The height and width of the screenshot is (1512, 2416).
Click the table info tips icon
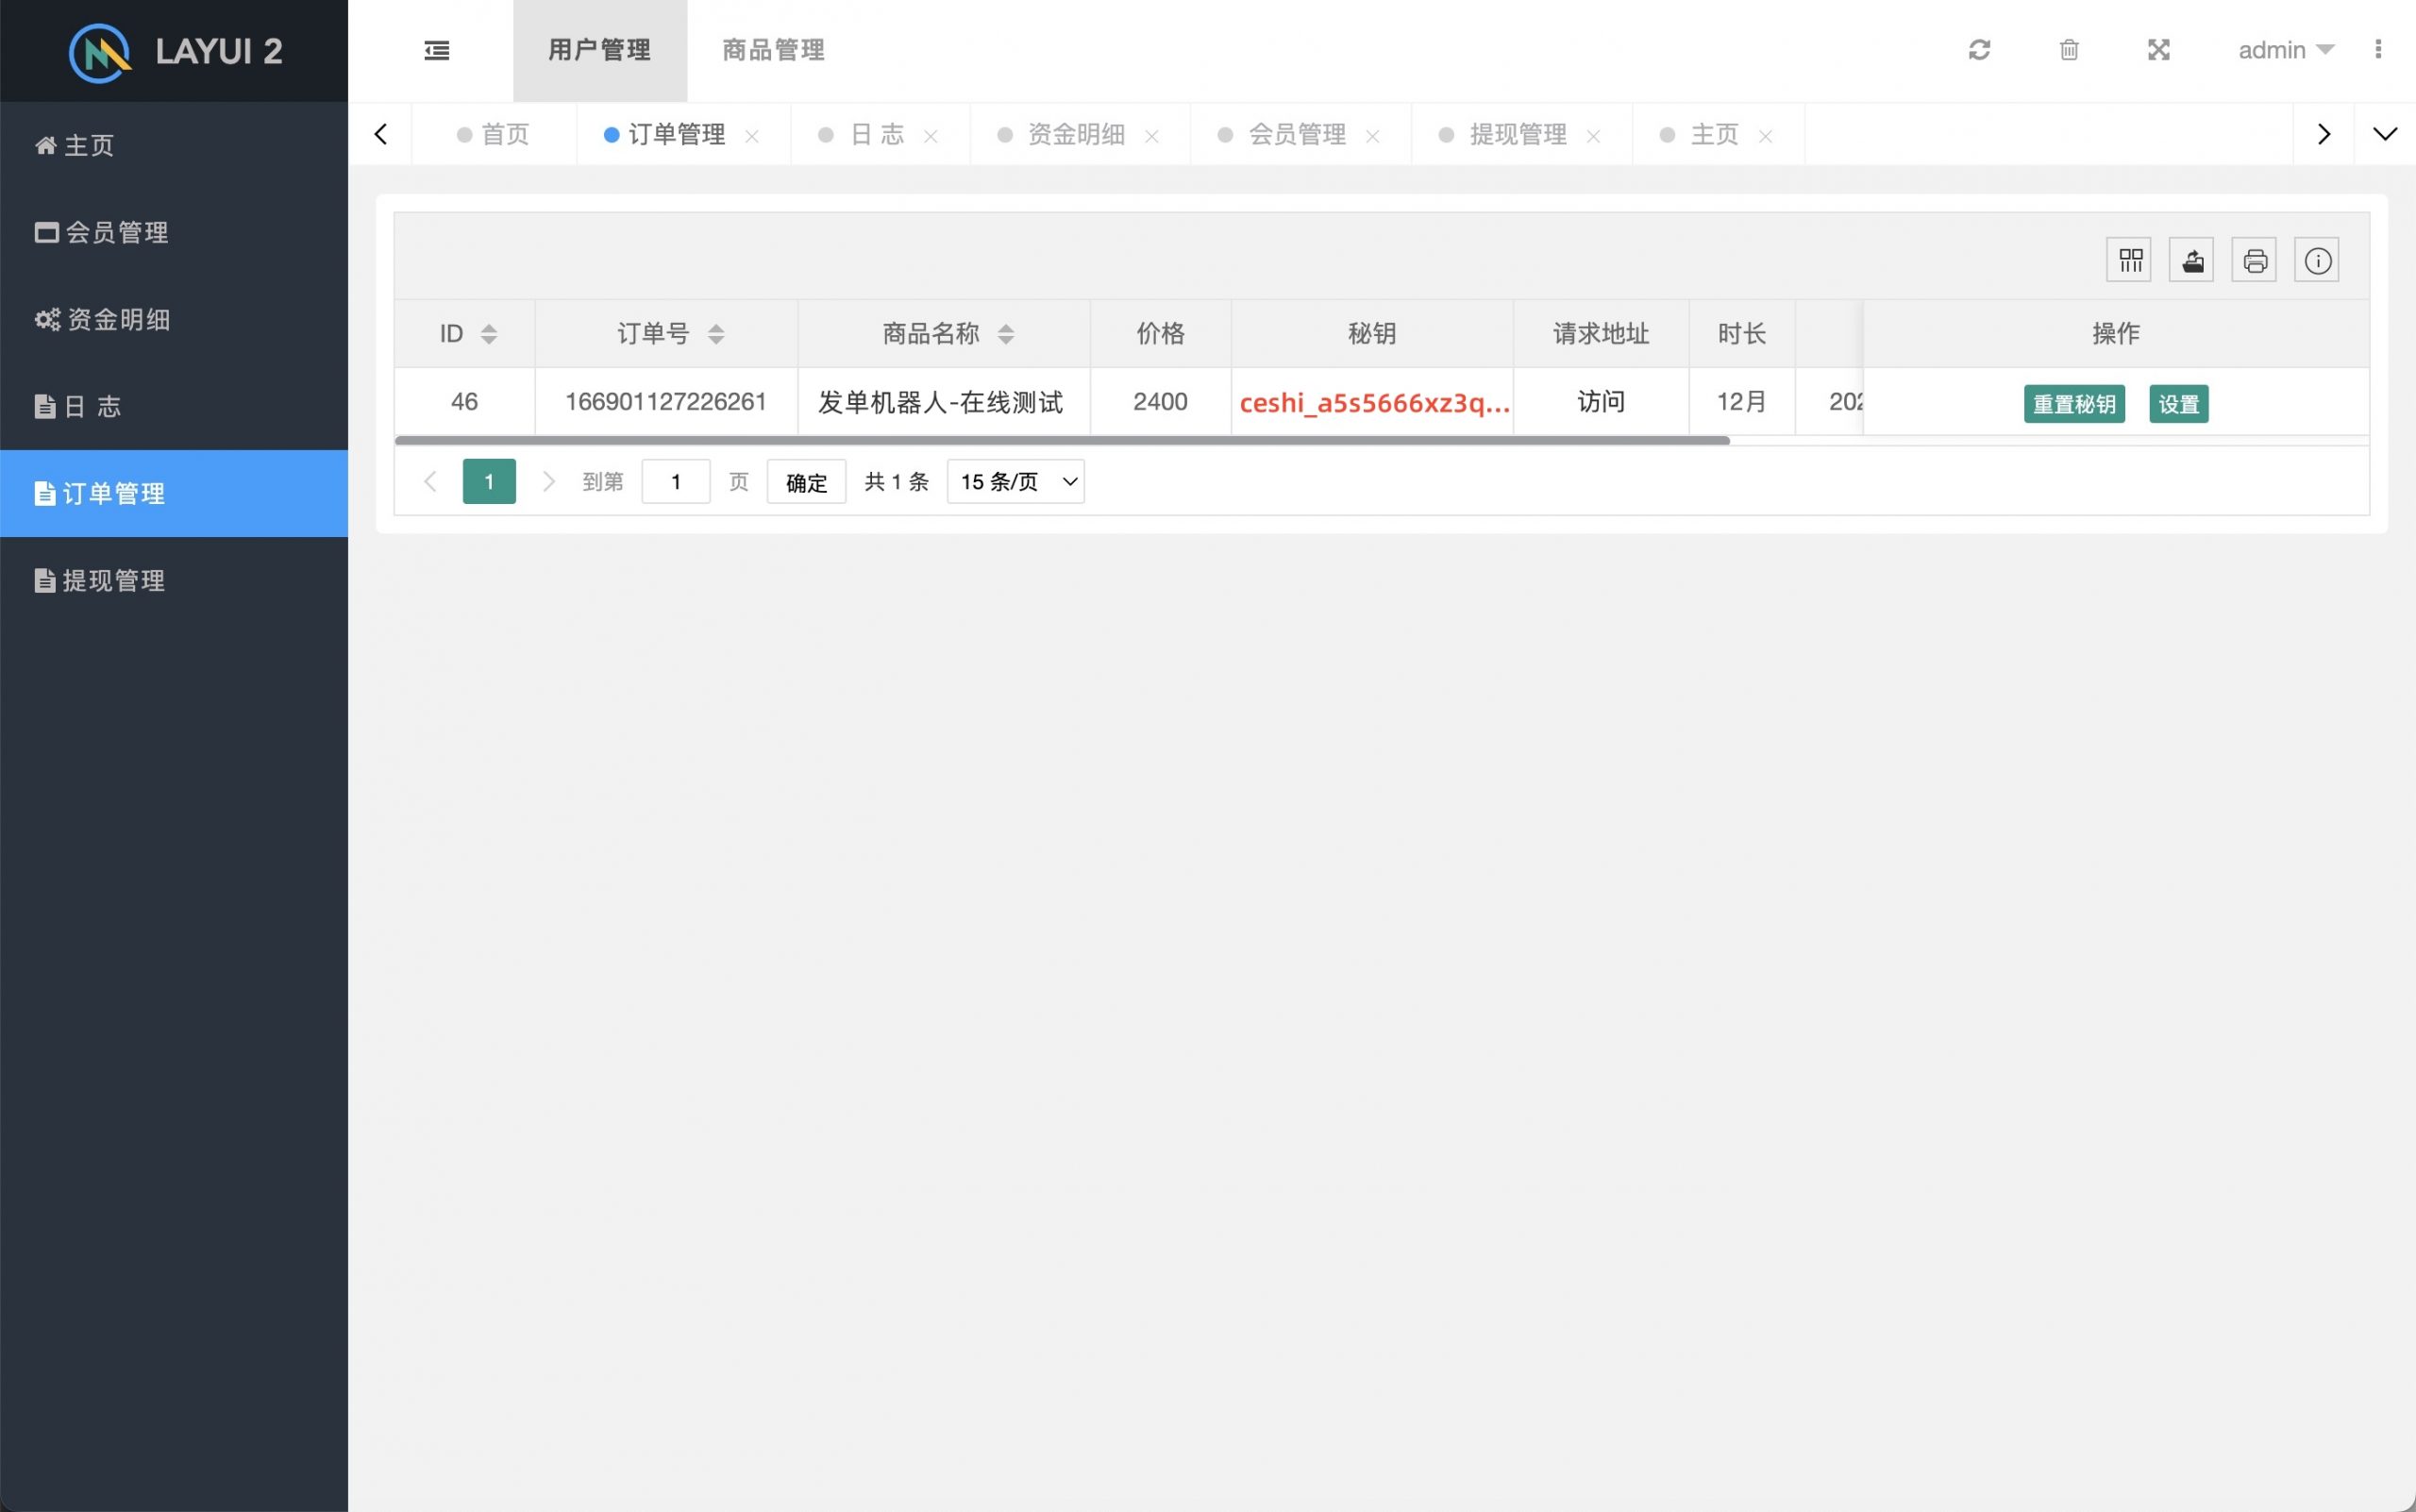tap(2317, 261)
